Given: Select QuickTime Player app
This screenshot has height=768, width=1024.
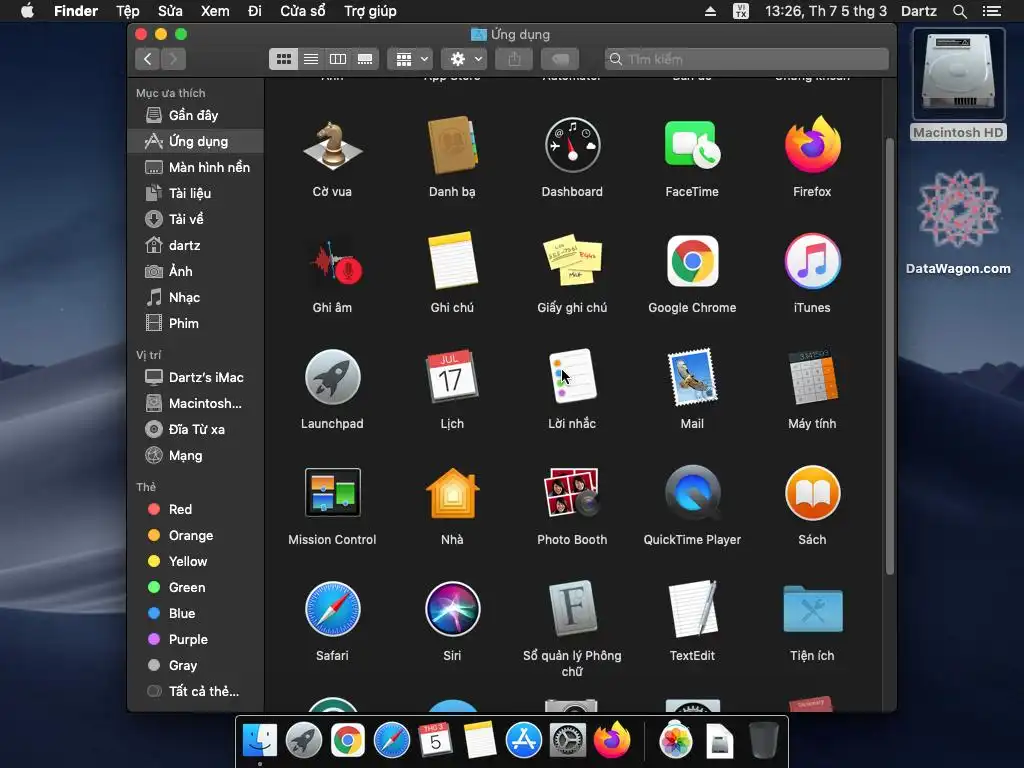Looking at the screenshot, I should coord(692,493).
